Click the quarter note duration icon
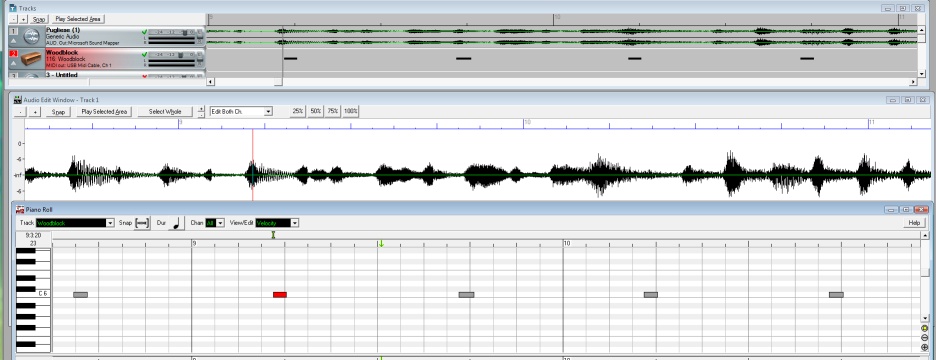The width and height of the screenshot is (936, 360). pyautogui.click(x=176, y=223)
